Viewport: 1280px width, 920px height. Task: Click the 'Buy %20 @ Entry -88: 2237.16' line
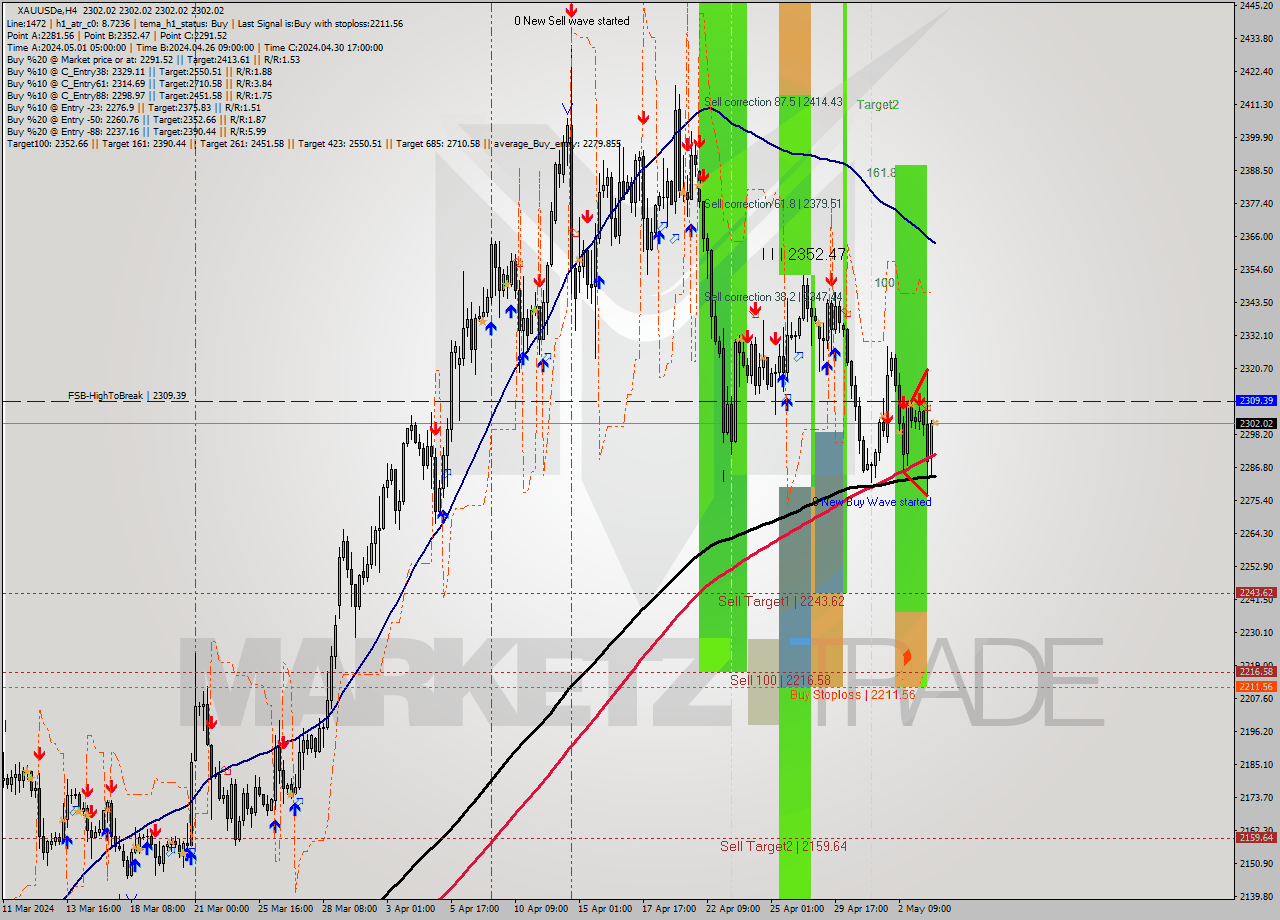click(136, 131)
